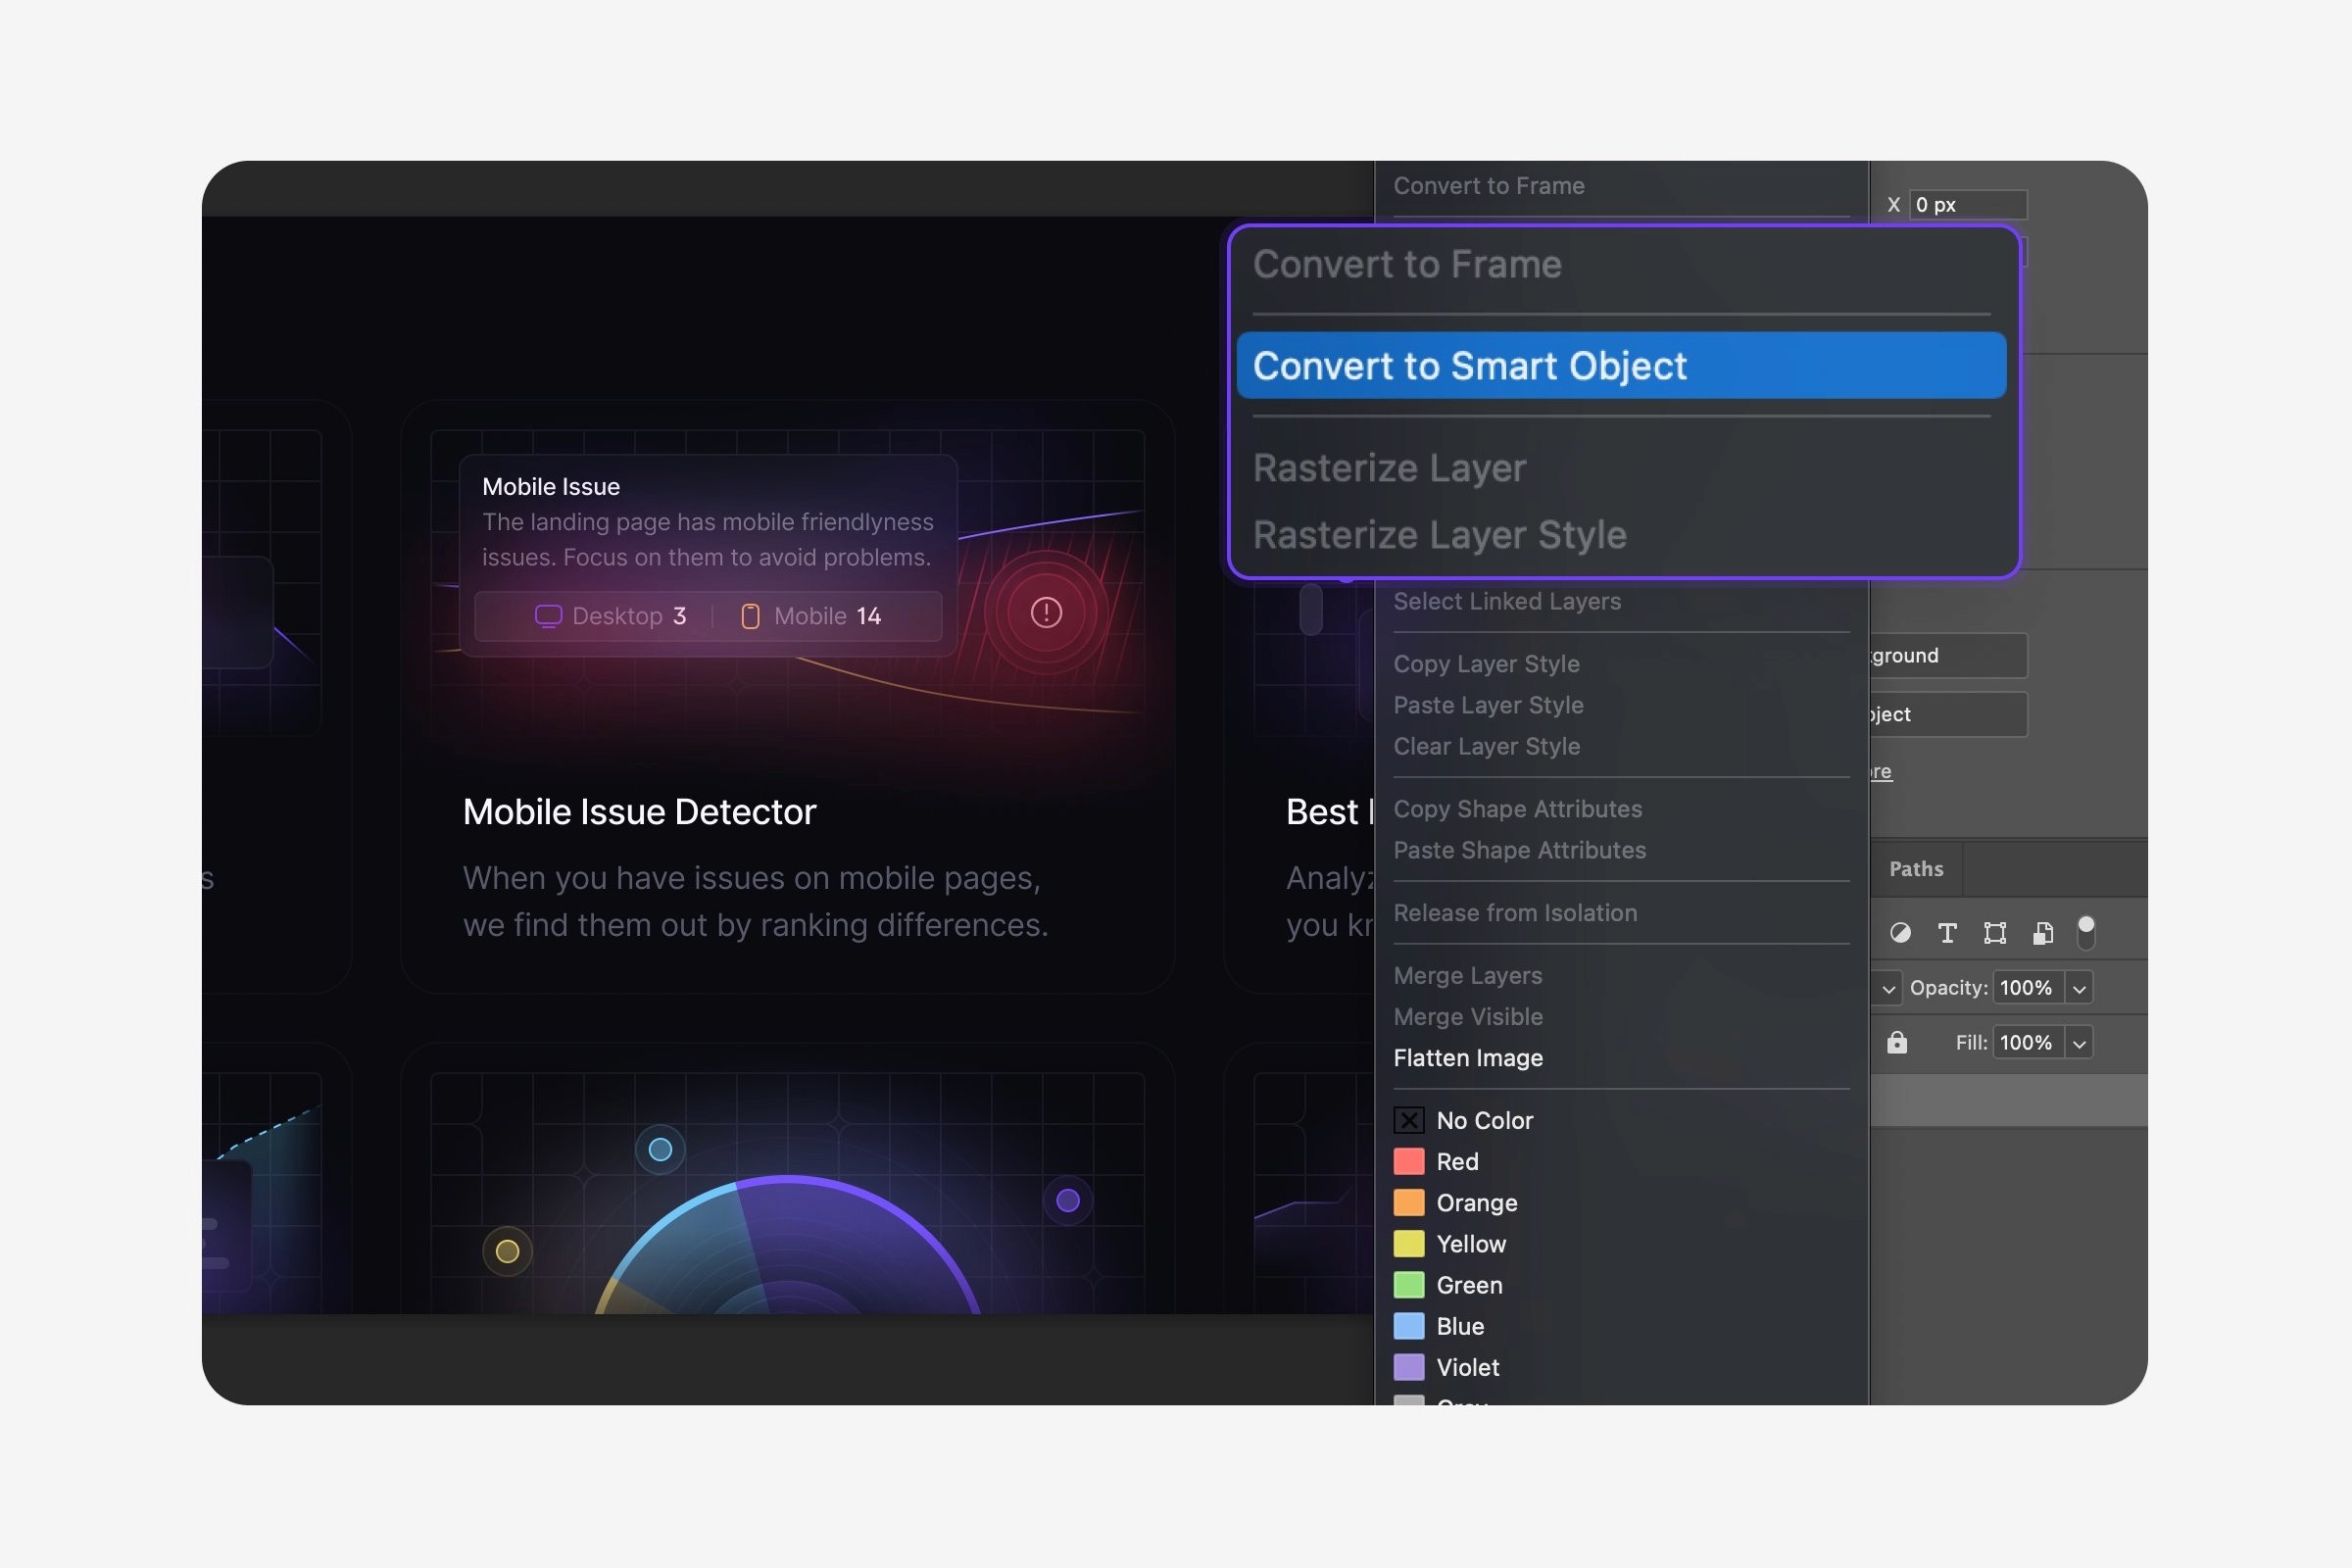This screenshot has width=2352, height=1568.
Task: Click the alert icon in red circle
Action: click(1046, 612)
